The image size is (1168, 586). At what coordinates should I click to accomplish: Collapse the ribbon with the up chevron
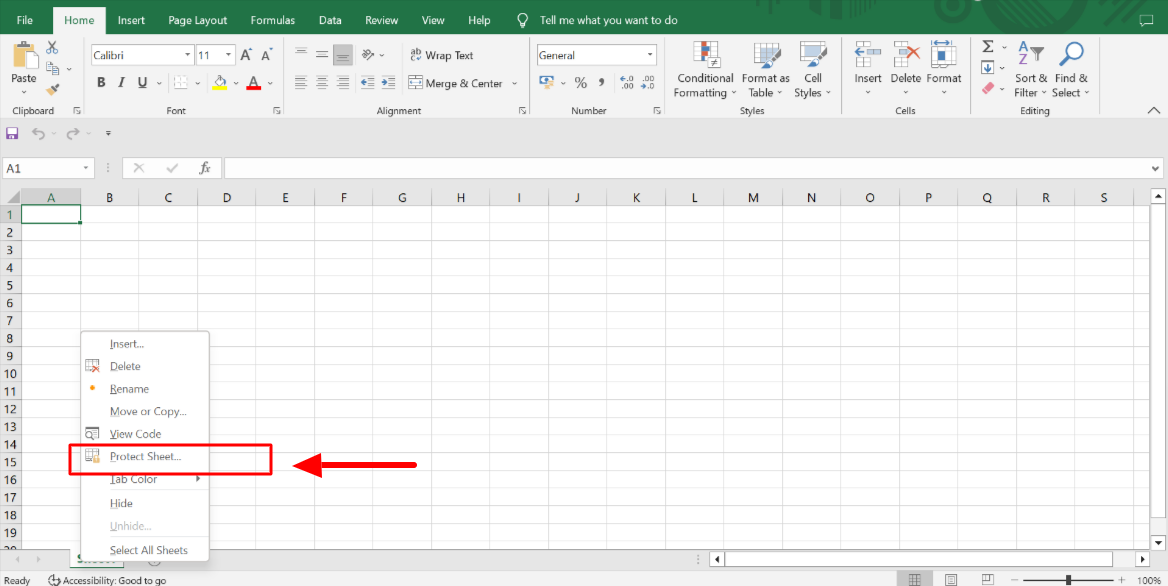click(x=1154, y=110)
